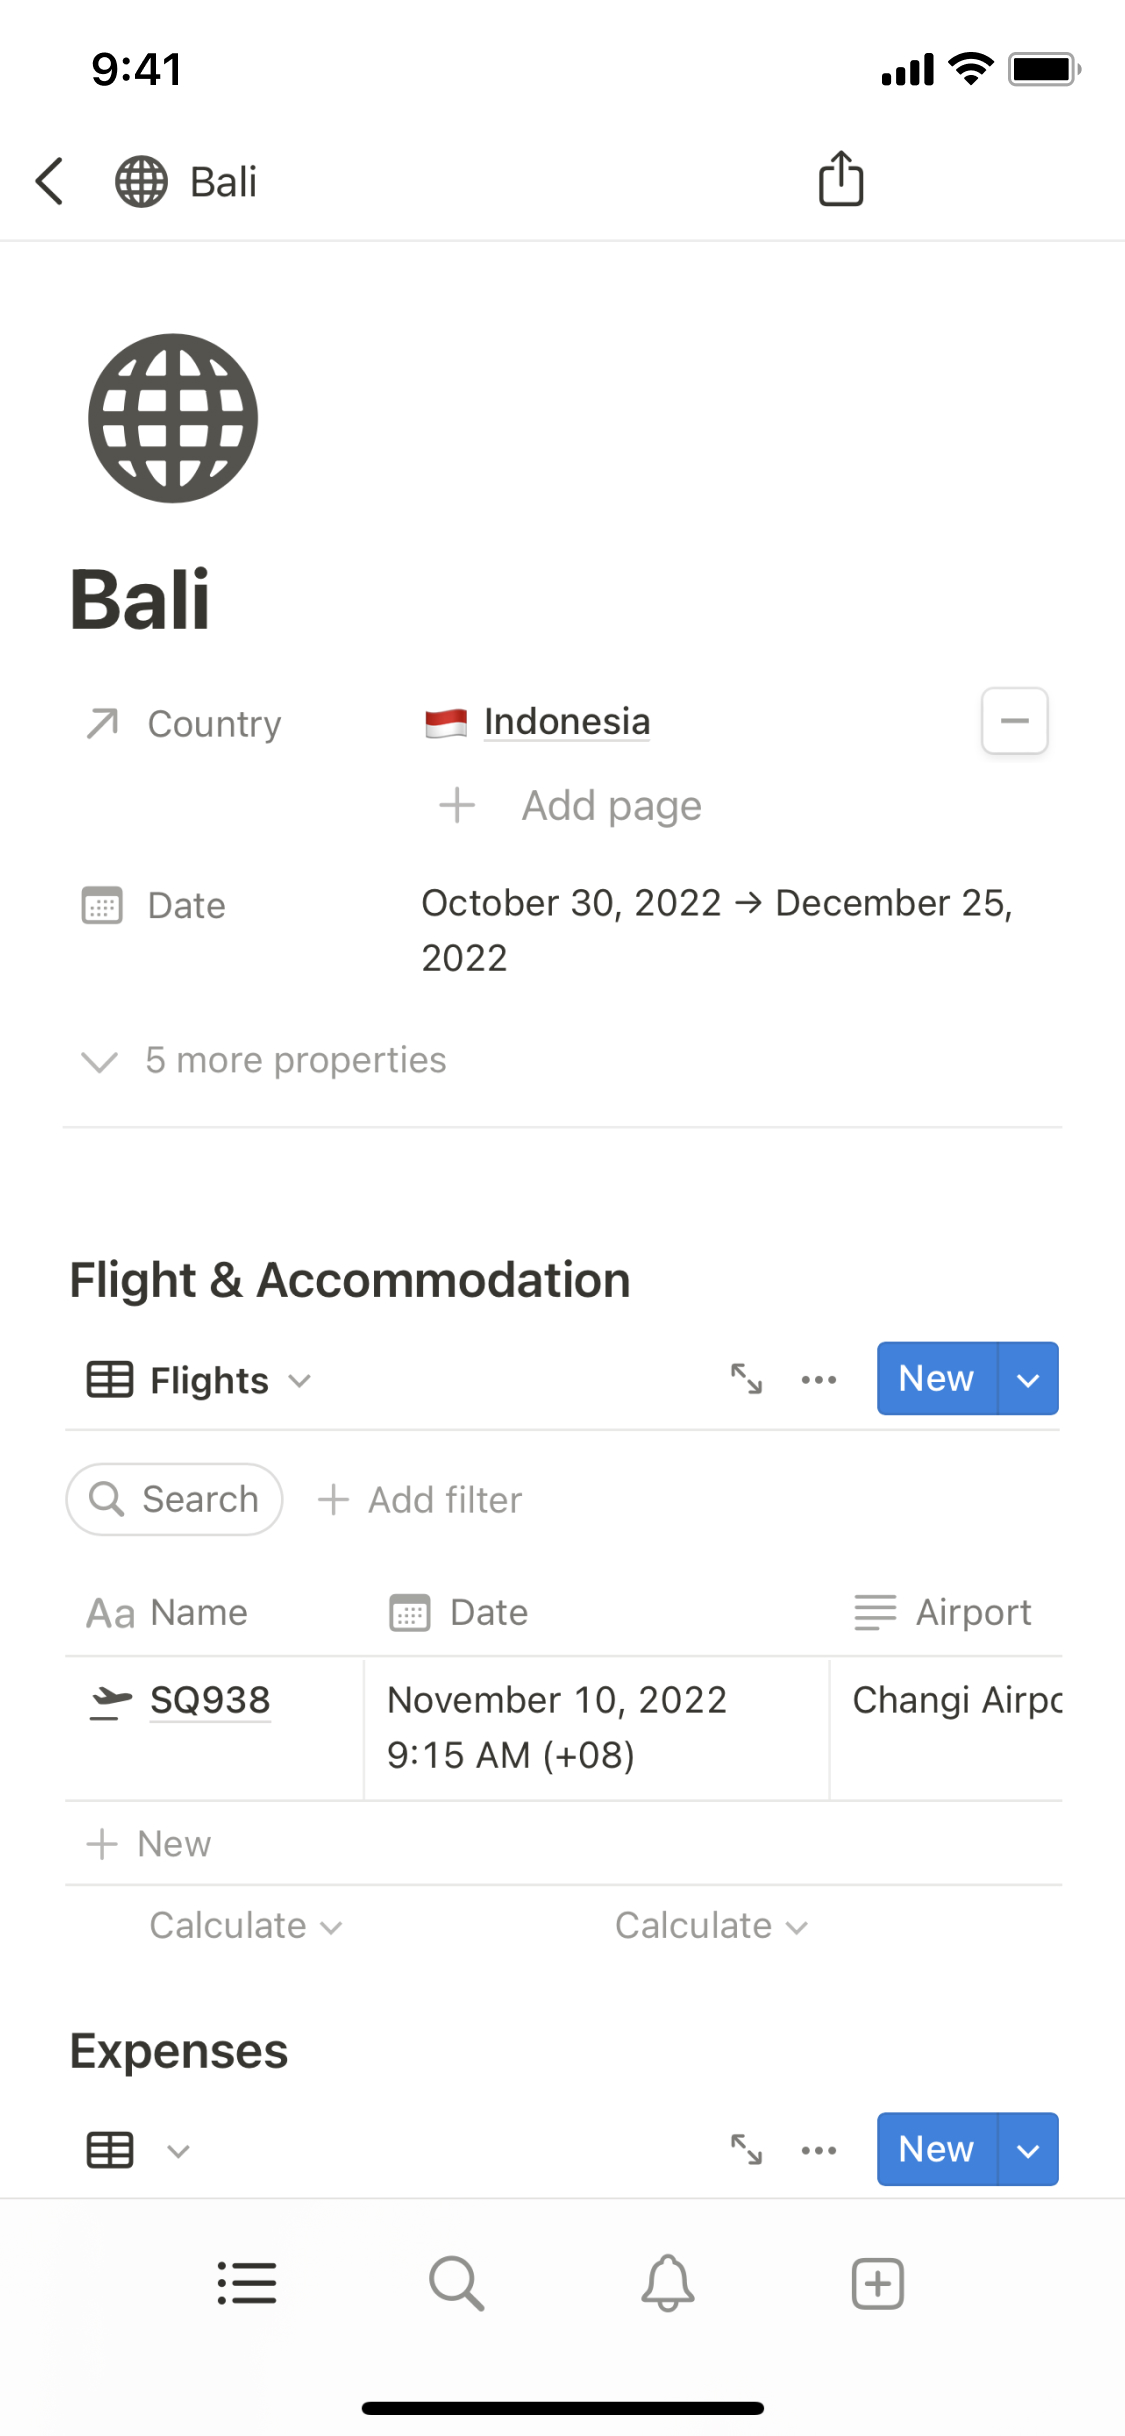Open the SQ938 flight row
The height and width of the screenshot is (2436, 1125).
pos(210,1700)
